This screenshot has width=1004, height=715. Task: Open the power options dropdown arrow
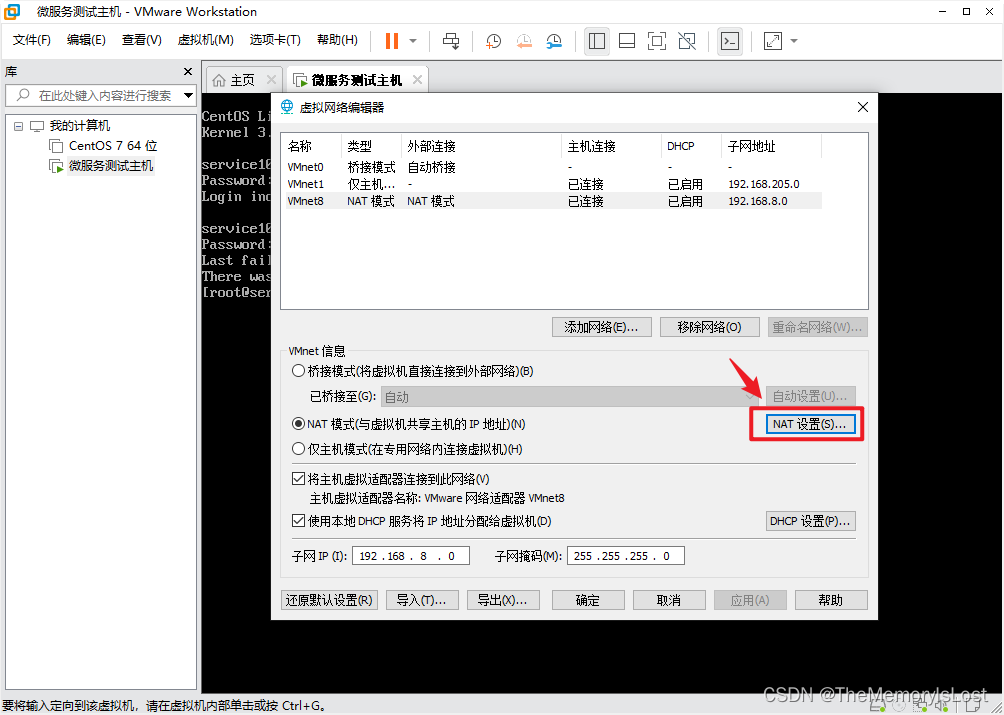pos(413,41)
